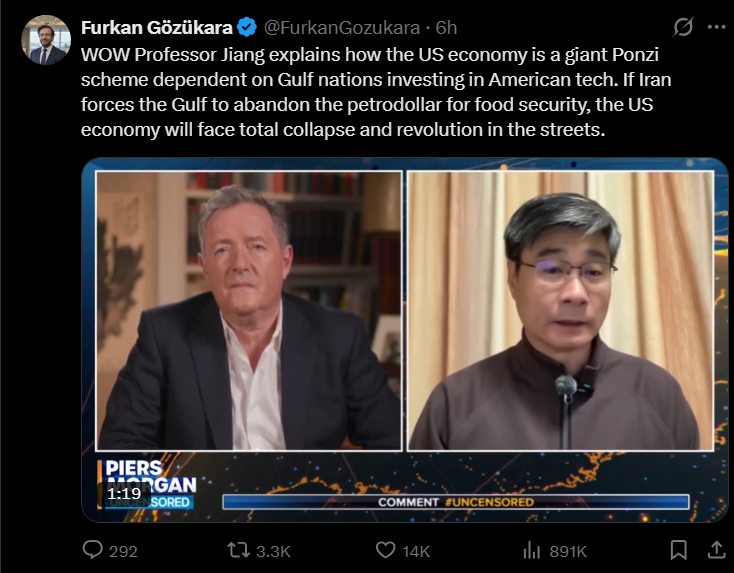Open the three-dot more options menu
Viewport: 734px width, 573px height.
[717, 27]
